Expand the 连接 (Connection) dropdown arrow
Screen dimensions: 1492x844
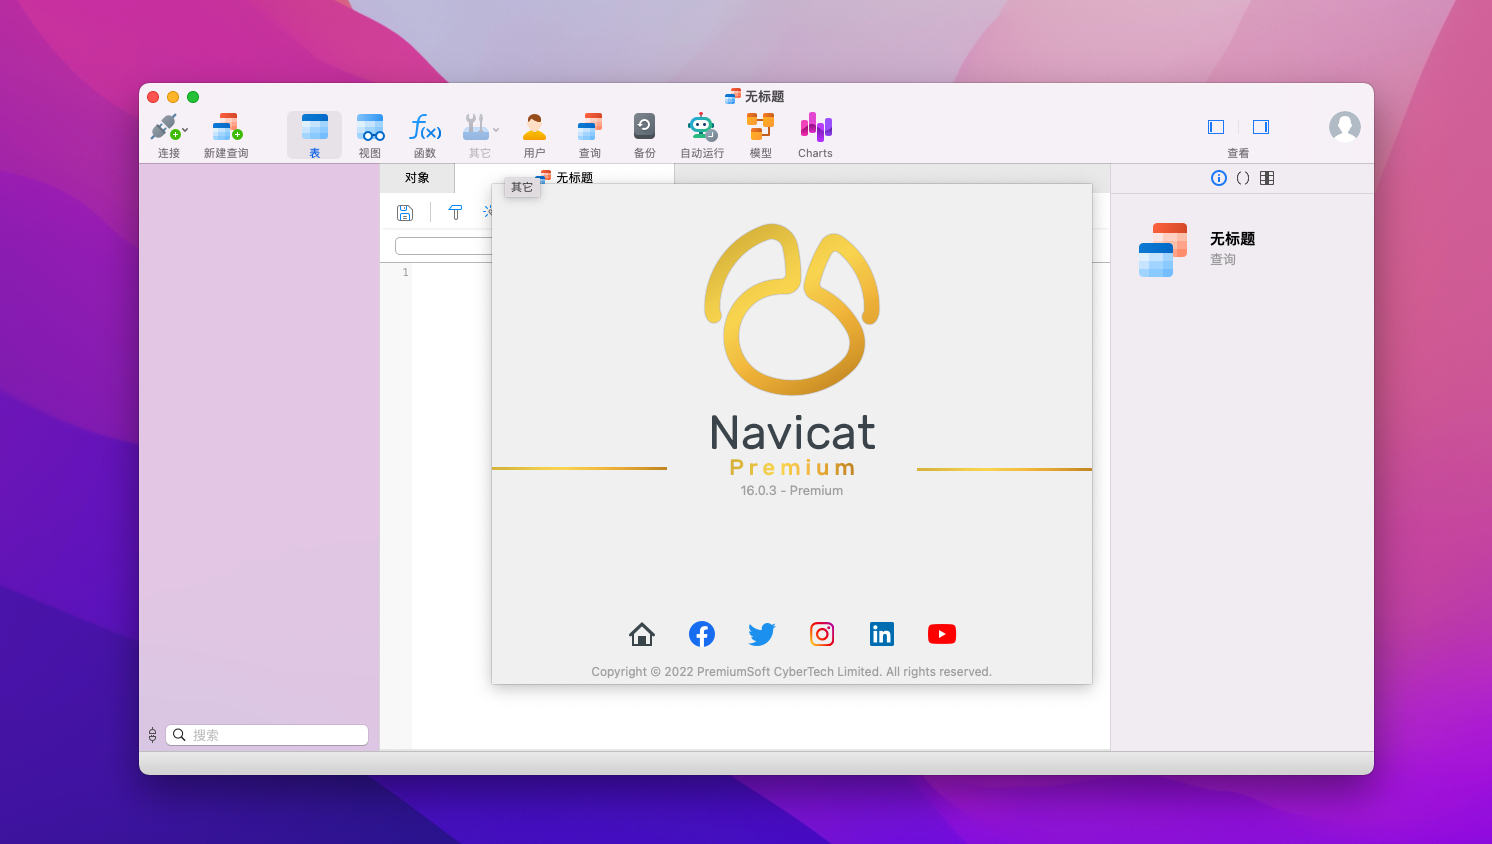pyautogui.click(x=185, y=130)
